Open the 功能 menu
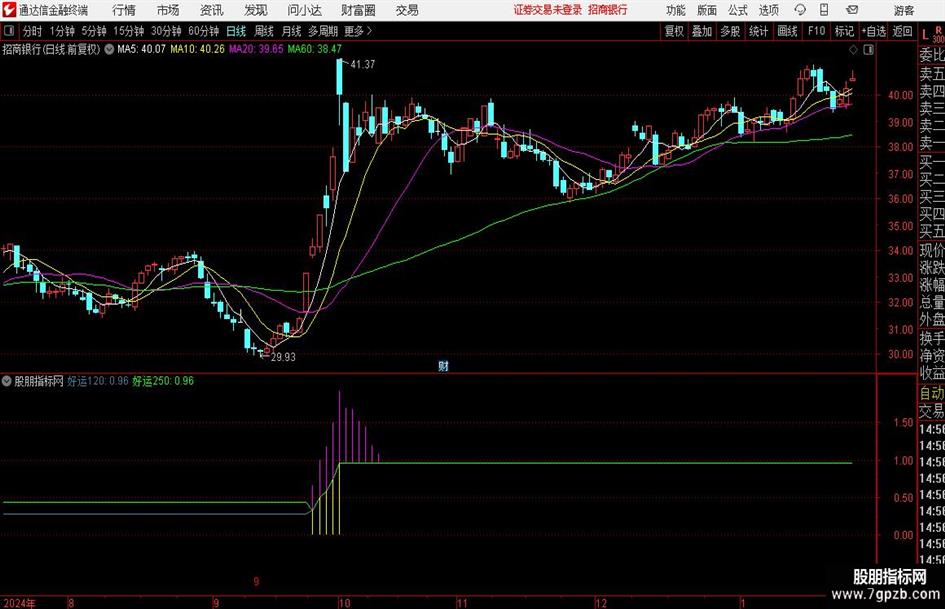The width and height of the screenshot is (945, 609). [676, 10]
